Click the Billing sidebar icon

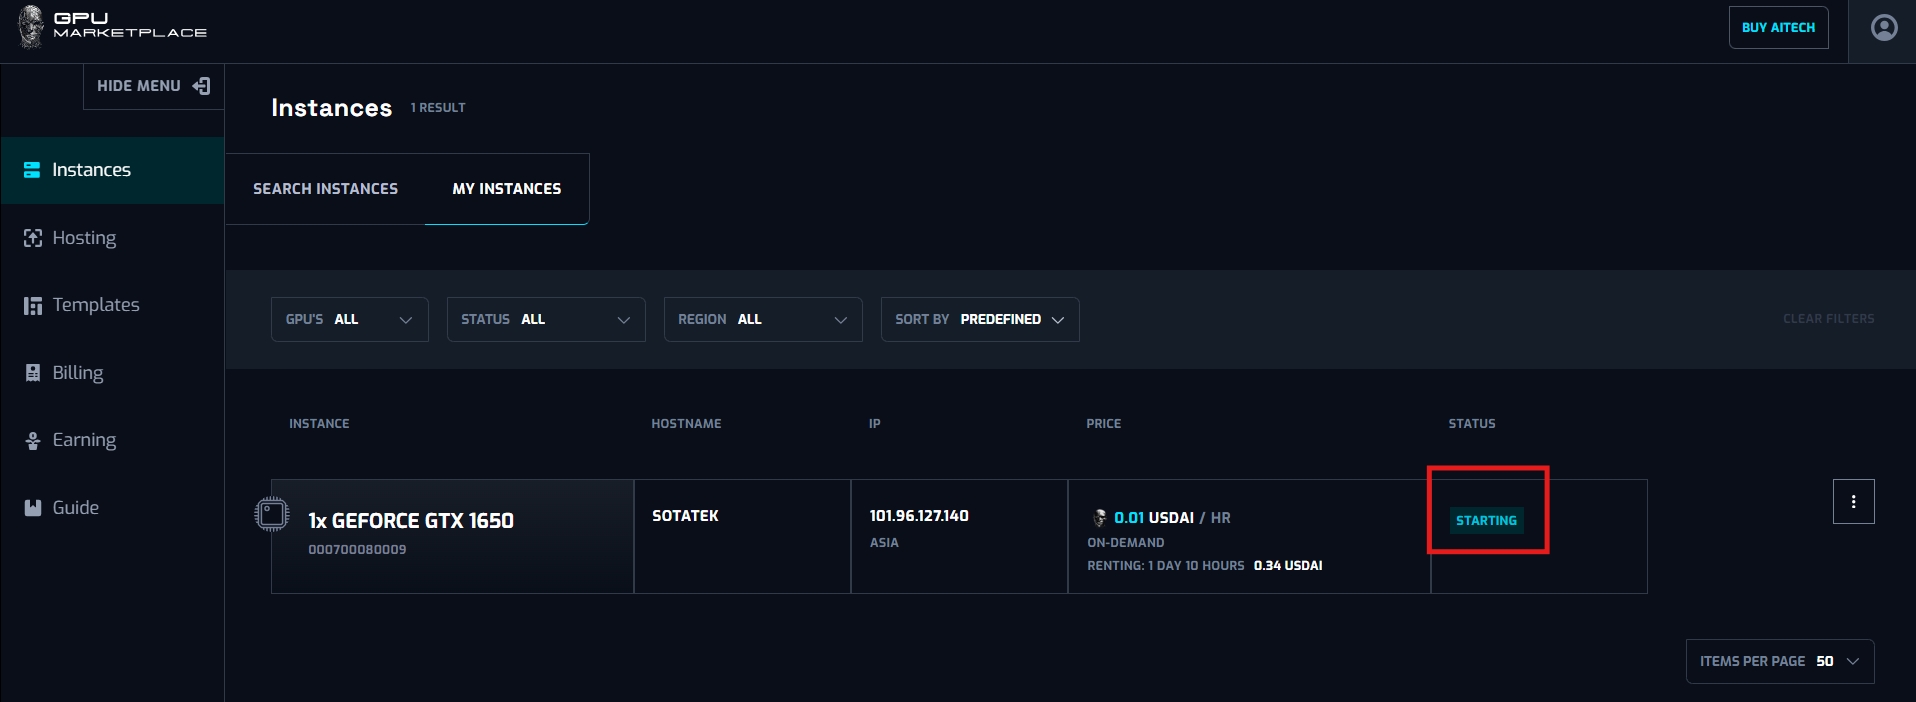point(32,373)
